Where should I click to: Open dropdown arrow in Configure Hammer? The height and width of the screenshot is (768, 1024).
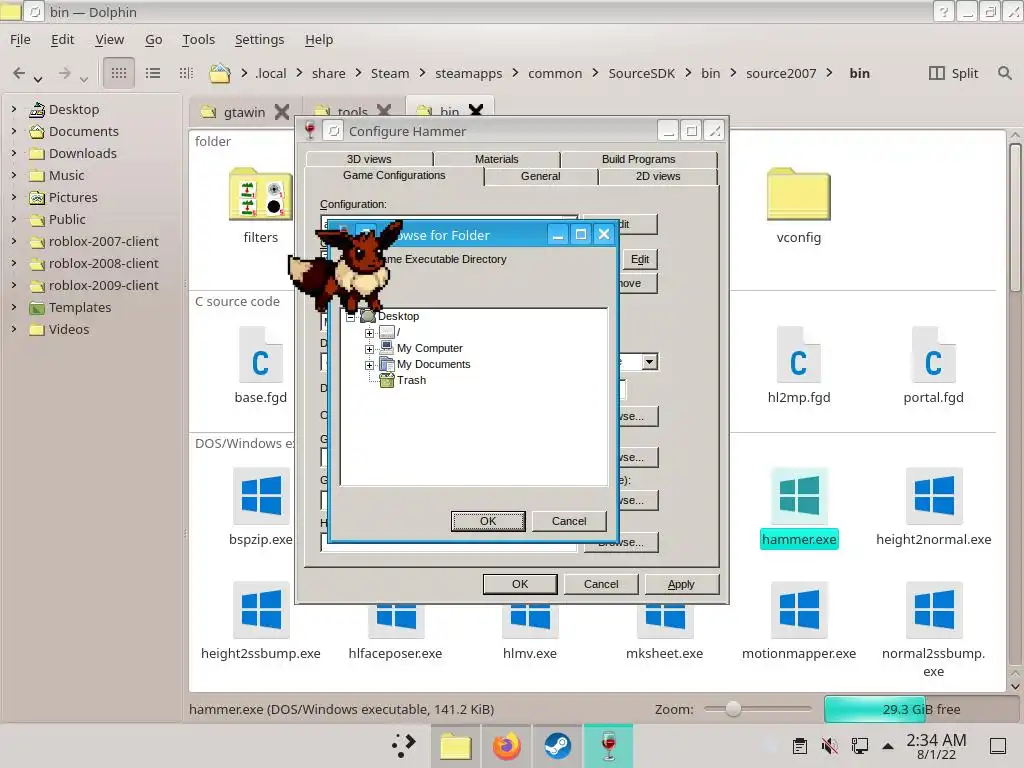[x=649, y=362]
